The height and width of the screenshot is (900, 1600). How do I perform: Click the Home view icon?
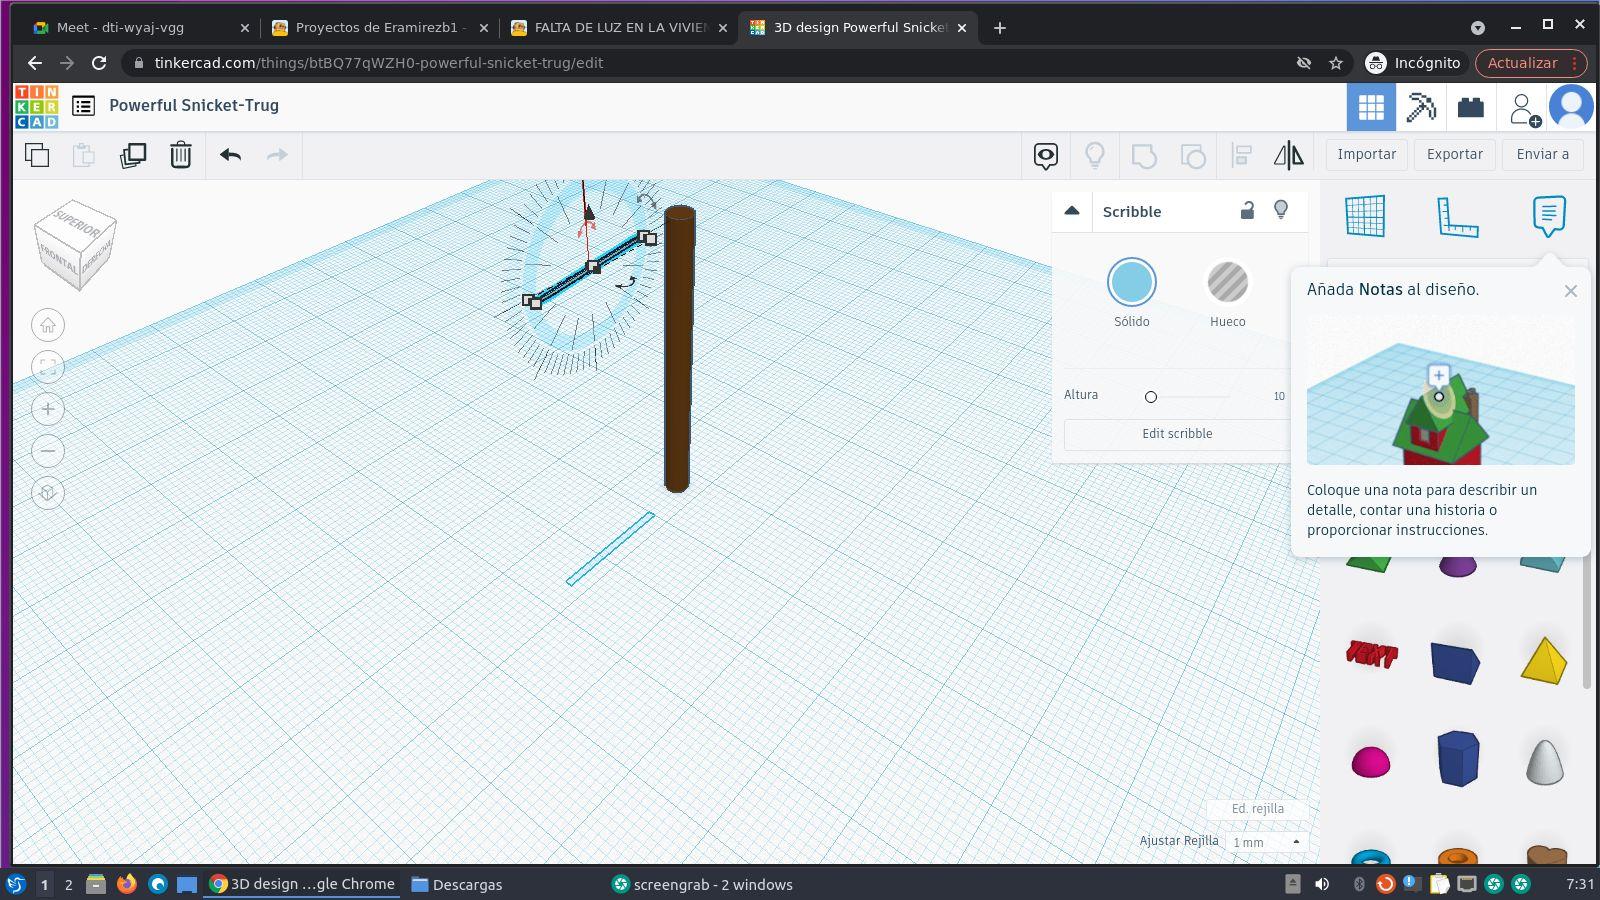(x=48, y=325)
